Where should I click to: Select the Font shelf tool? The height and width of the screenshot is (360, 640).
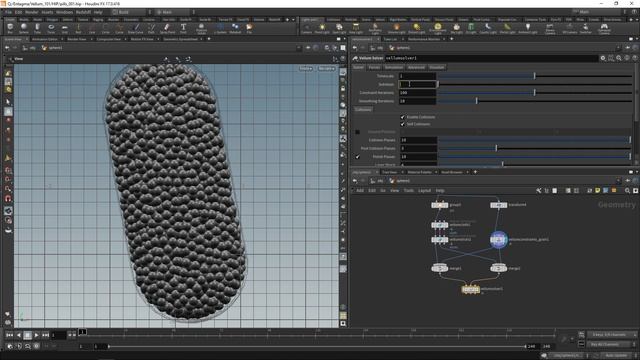pyautogui.click(x=183, y=28)
